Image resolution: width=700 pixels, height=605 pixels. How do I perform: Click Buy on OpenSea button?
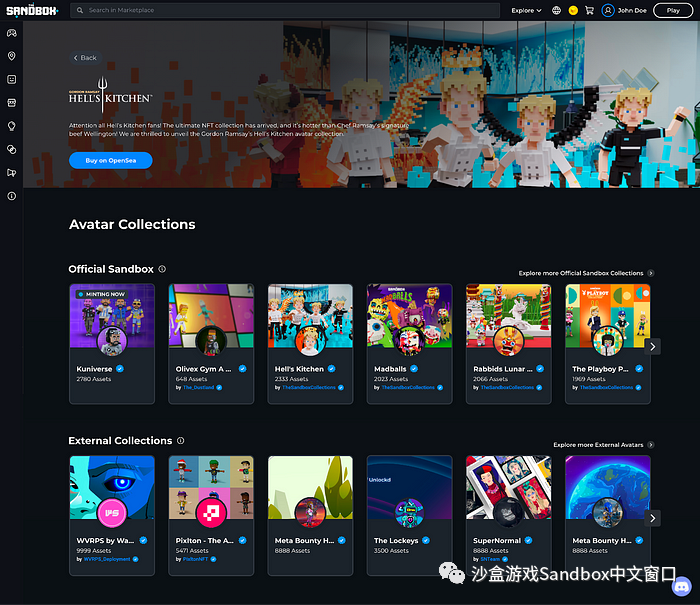tap(111, 160)
